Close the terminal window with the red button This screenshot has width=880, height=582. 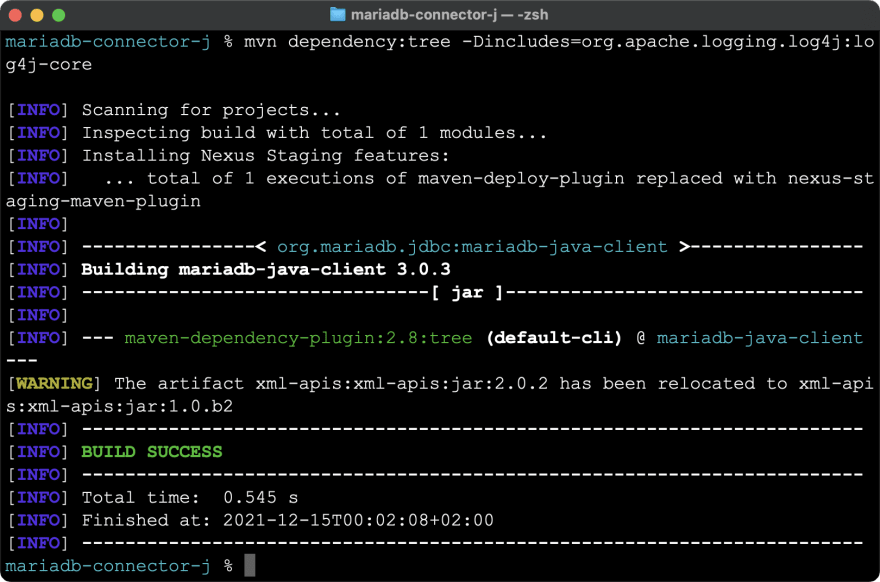15,15
